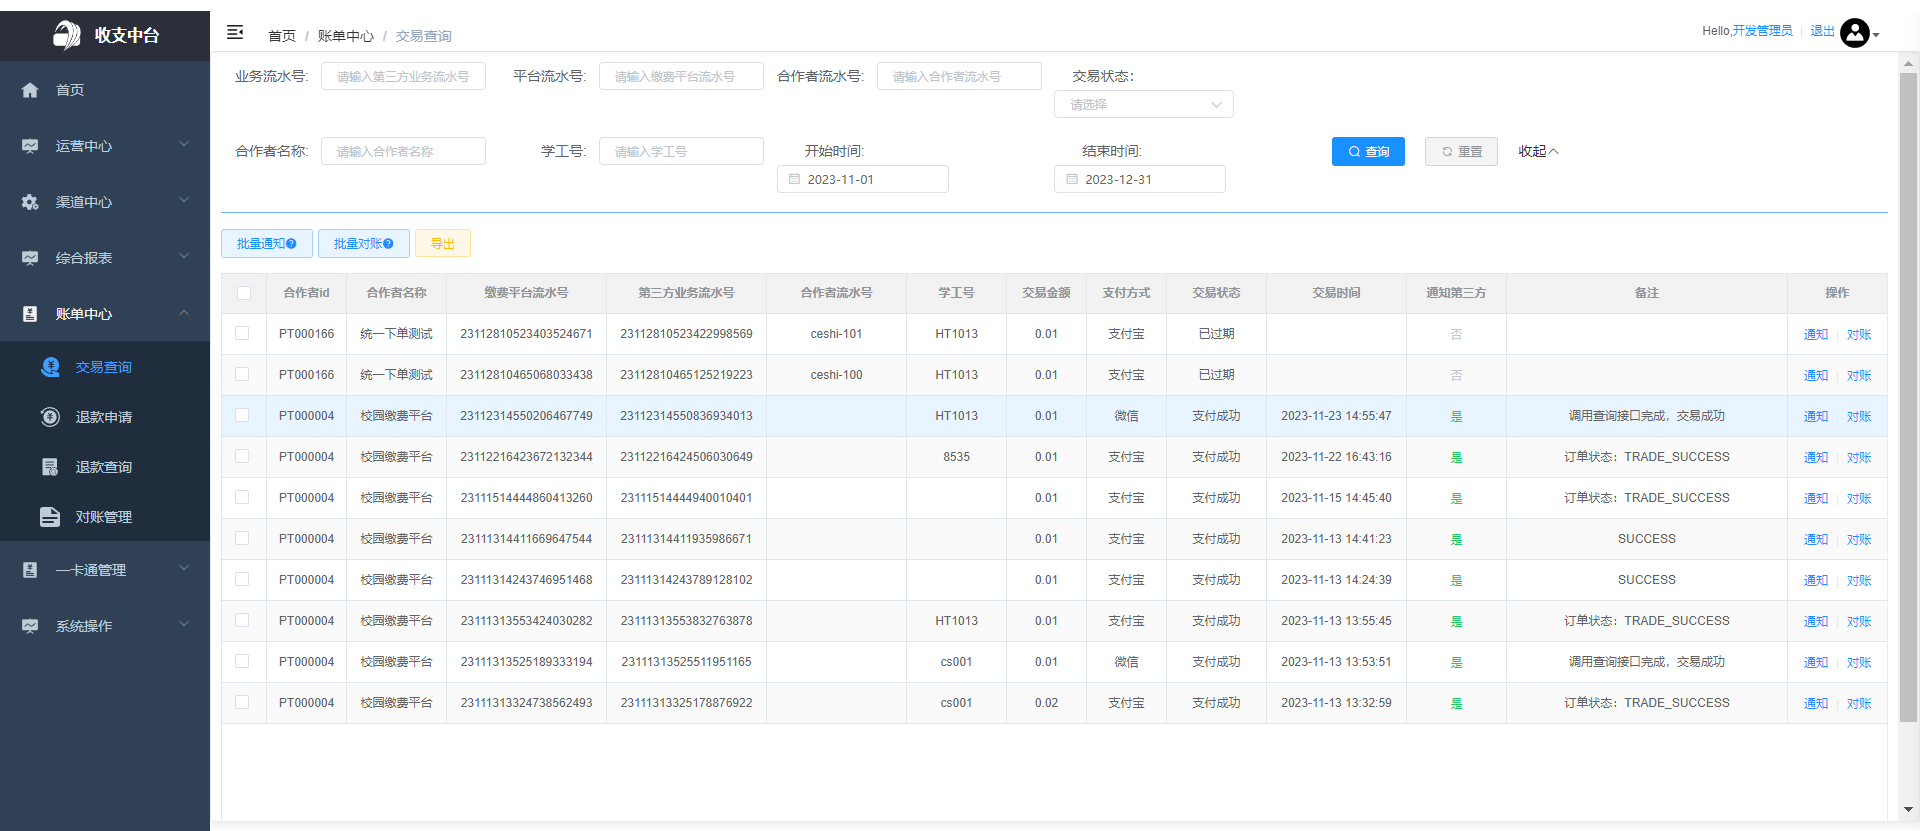Click the calendar icon in 开始时间 field

(x=795, y=179)
